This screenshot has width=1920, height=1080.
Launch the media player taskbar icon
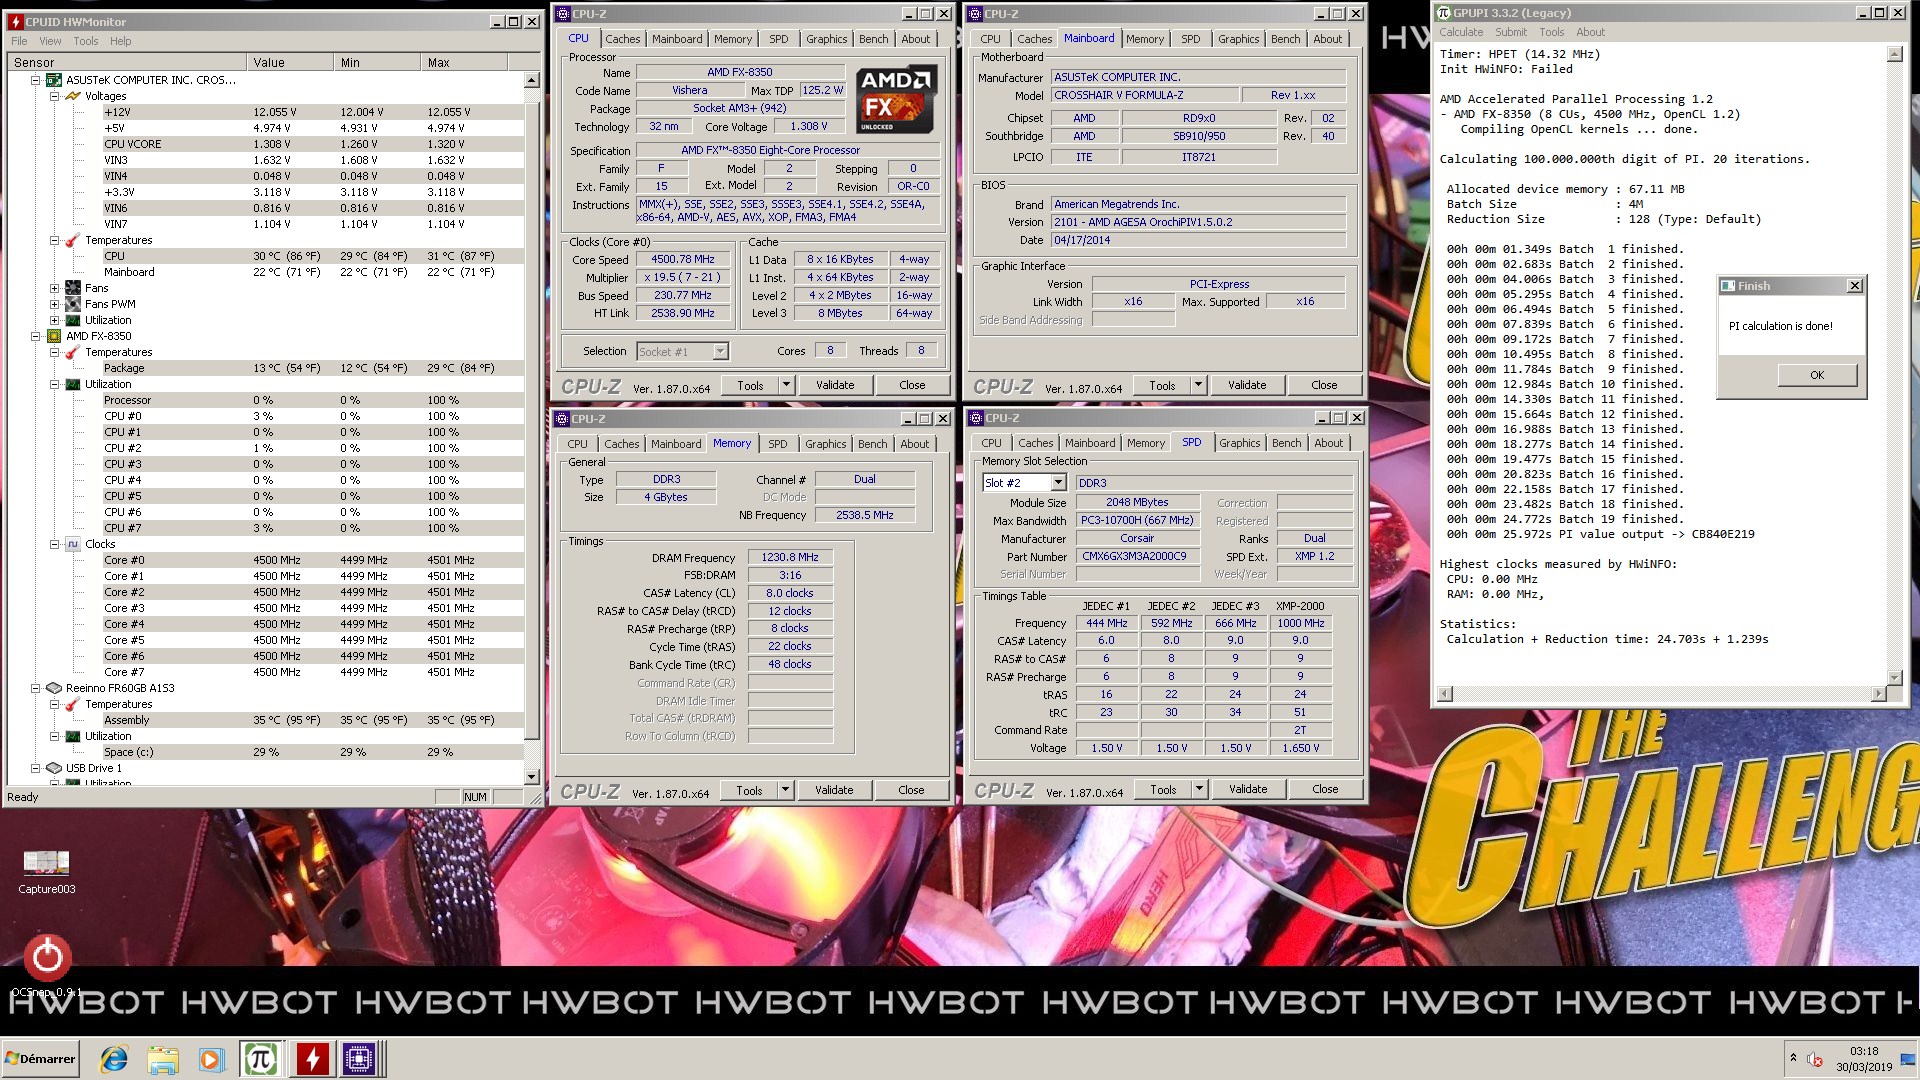211,1059
